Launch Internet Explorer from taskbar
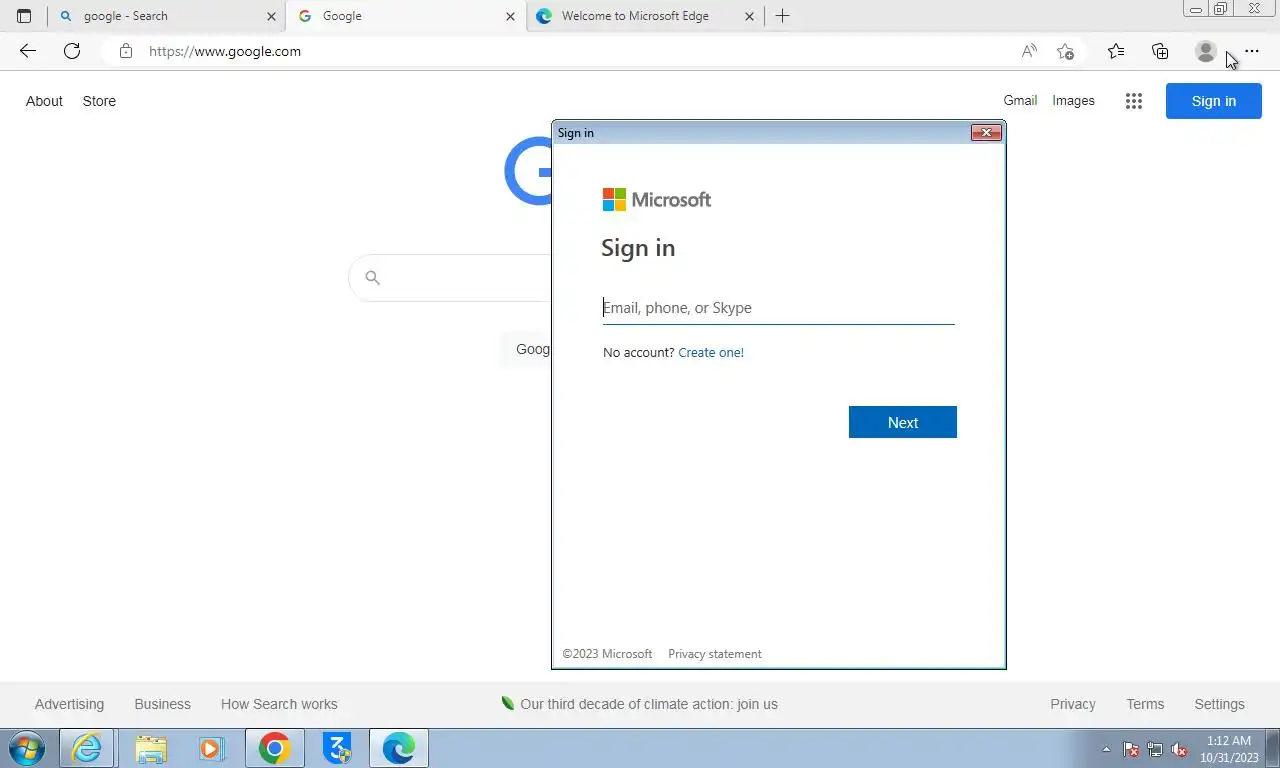The width and height of the screenshot is (1280, 768). (x=87, y=748)
